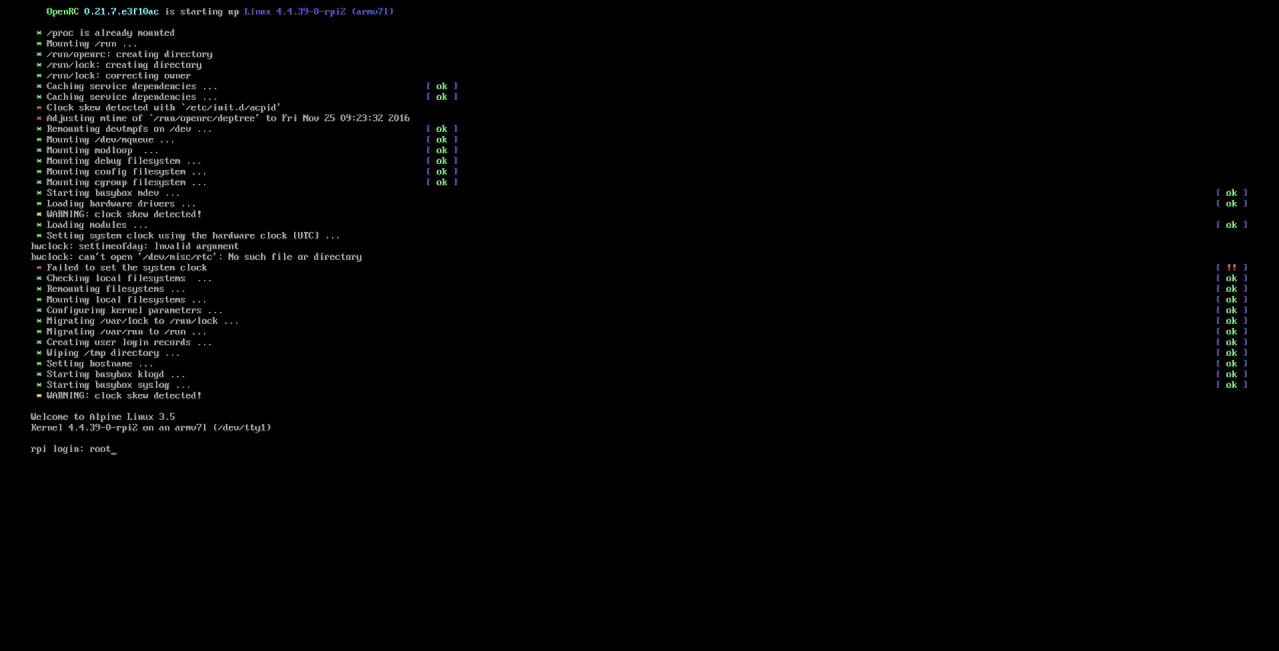Select the typed 'root' username text

[101, 448]
